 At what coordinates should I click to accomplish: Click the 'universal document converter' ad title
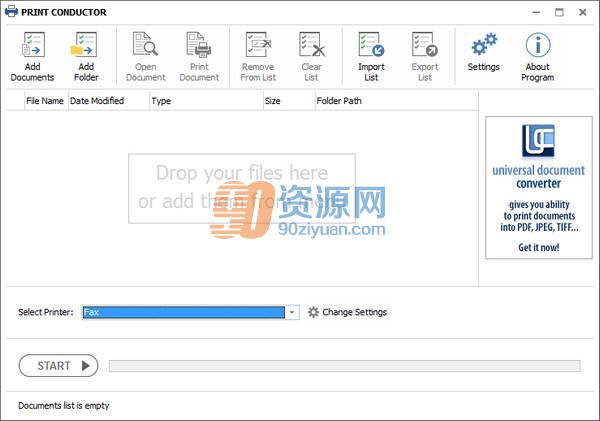click(x=538, y=176)
